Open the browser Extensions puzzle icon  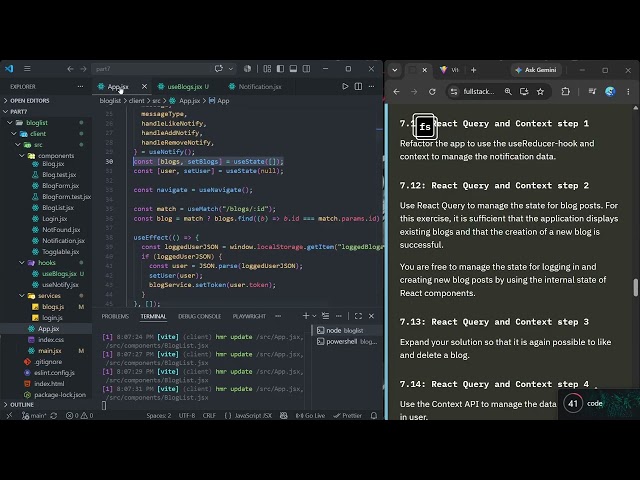point(566,91)
